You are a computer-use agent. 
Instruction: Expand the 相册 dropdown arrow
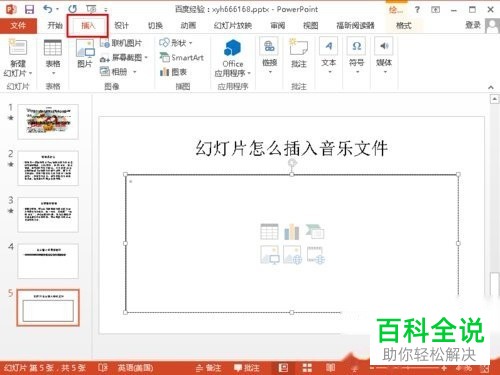coord(135,72)
